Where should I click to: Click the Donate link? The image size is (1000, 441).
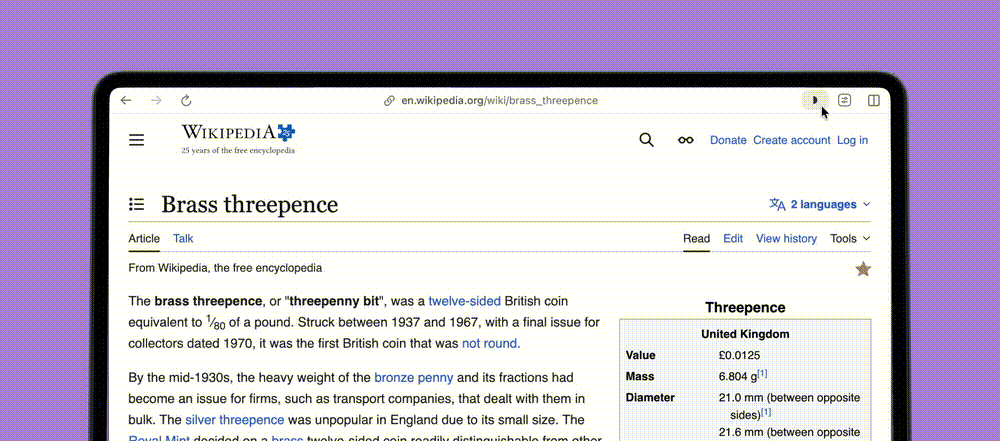728,140
